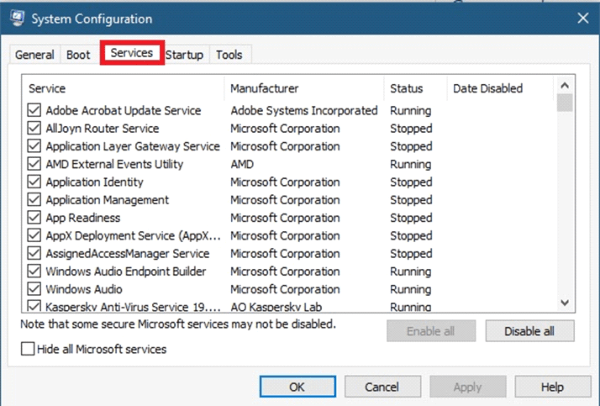Toggle the AllJoyn Router Service checkbox
Viewport: 600px width, 406px height.
coord(34,128)
